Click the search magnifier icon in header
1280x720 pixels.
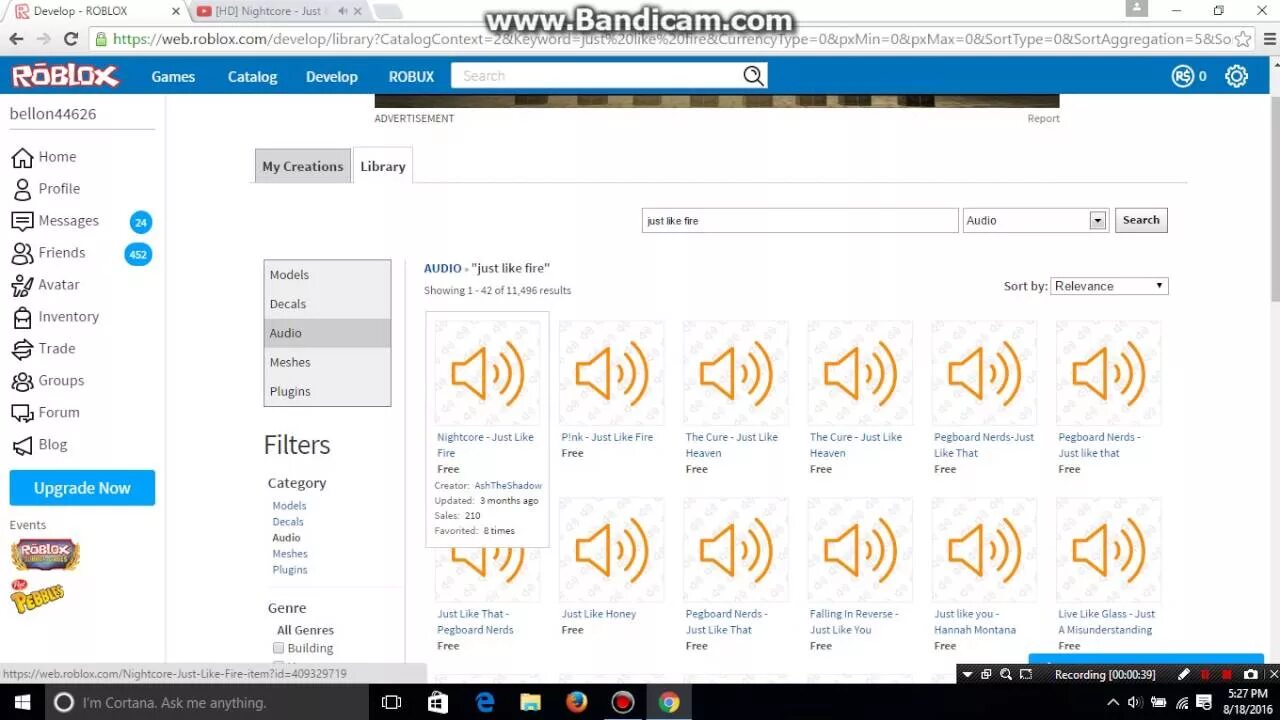click(753, 76)
